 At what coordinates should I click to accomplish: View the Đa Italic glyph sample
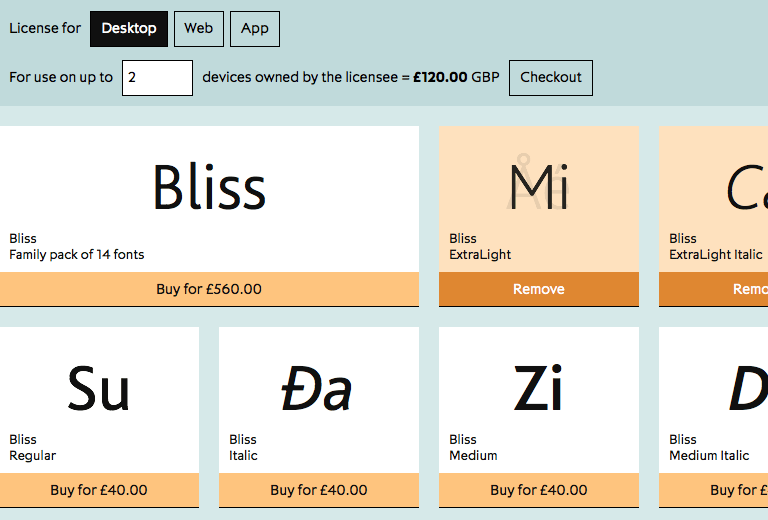pyautogui.click(x=317, y=388)
